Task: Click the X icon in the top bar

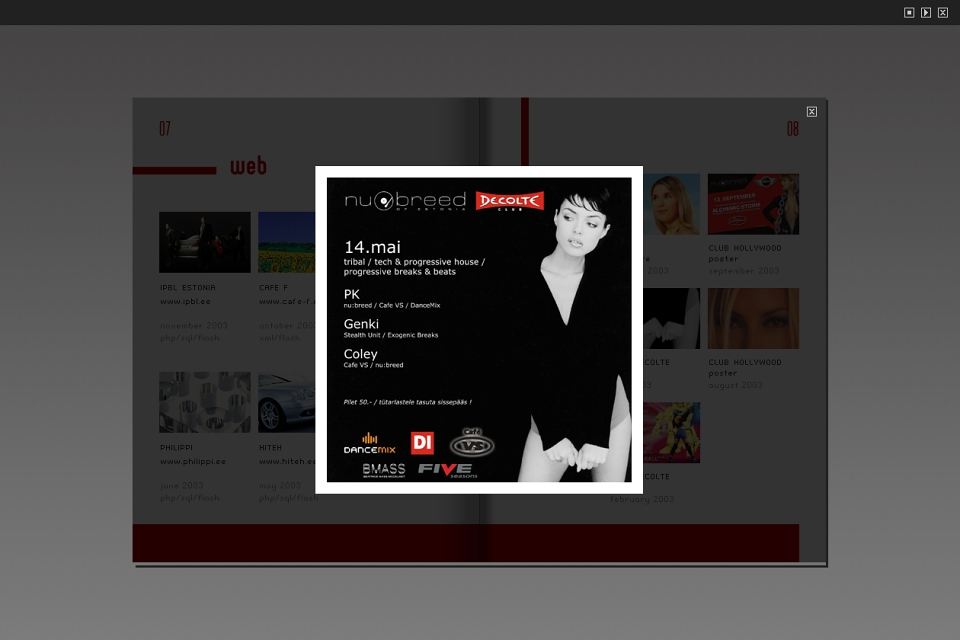Action: tap(942, 12)
